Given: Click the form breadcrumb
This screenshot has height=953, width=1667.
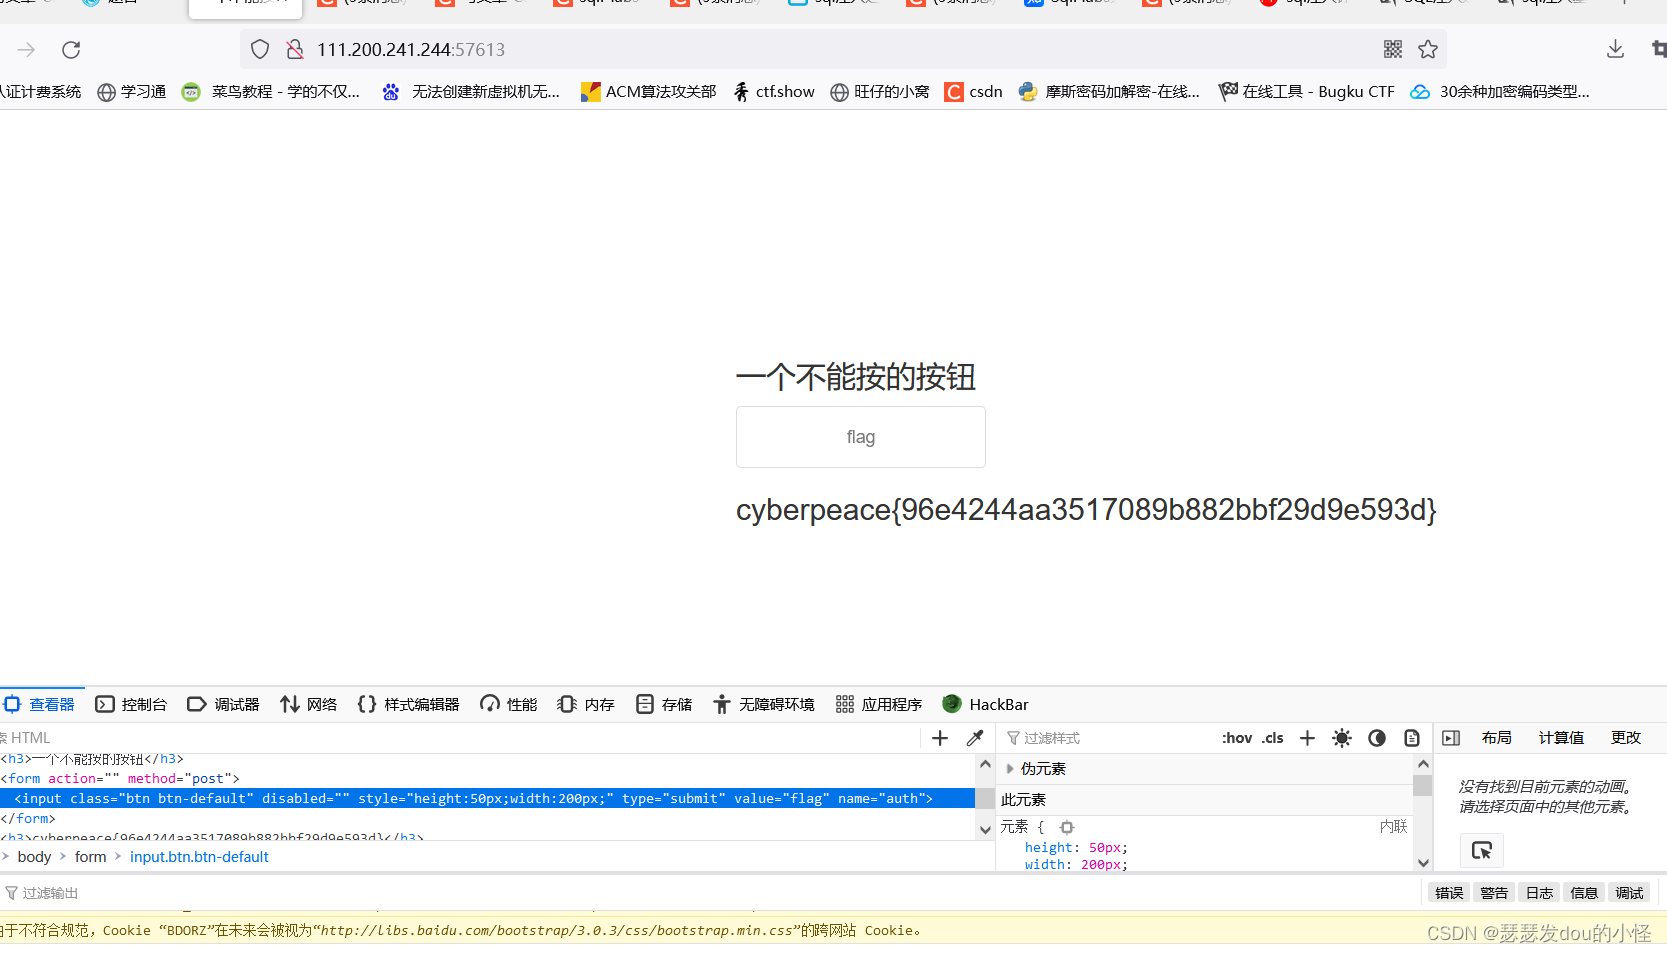Looking at the screenshot, I should point(90,857).
